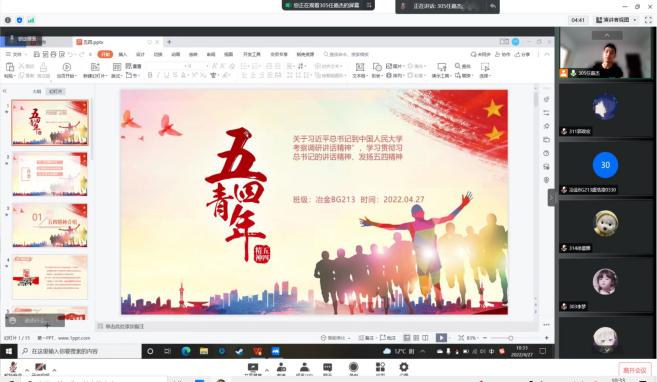Open the 开始 ribbon tab
The width and height of the screenshot is (657, 382).
click(x=105, y=54)
